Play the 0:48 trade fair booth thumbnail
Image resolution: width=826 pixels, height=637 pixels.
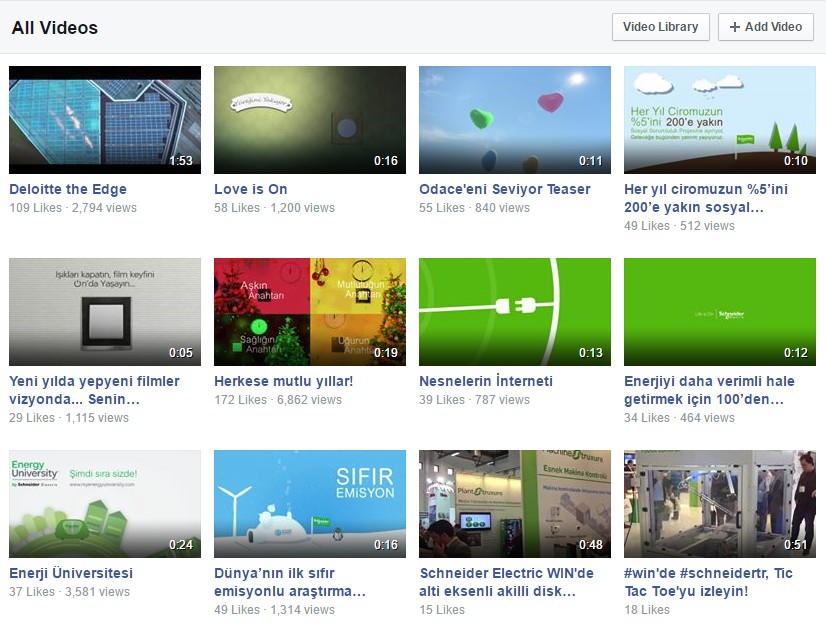click(515, 504)
